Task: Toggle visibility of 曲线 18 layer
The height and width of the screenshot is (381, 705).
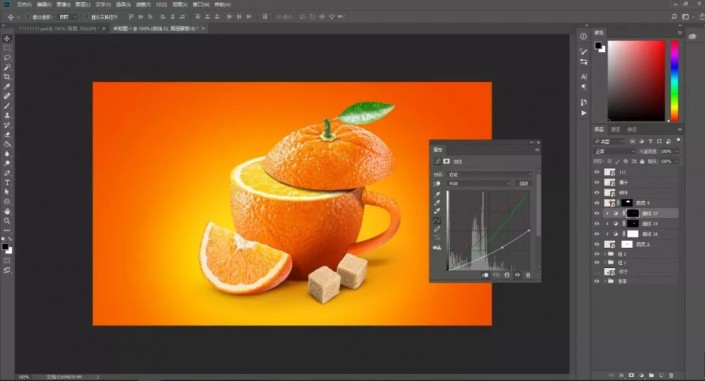Action: pyautogui.click(x=597, y=234)
